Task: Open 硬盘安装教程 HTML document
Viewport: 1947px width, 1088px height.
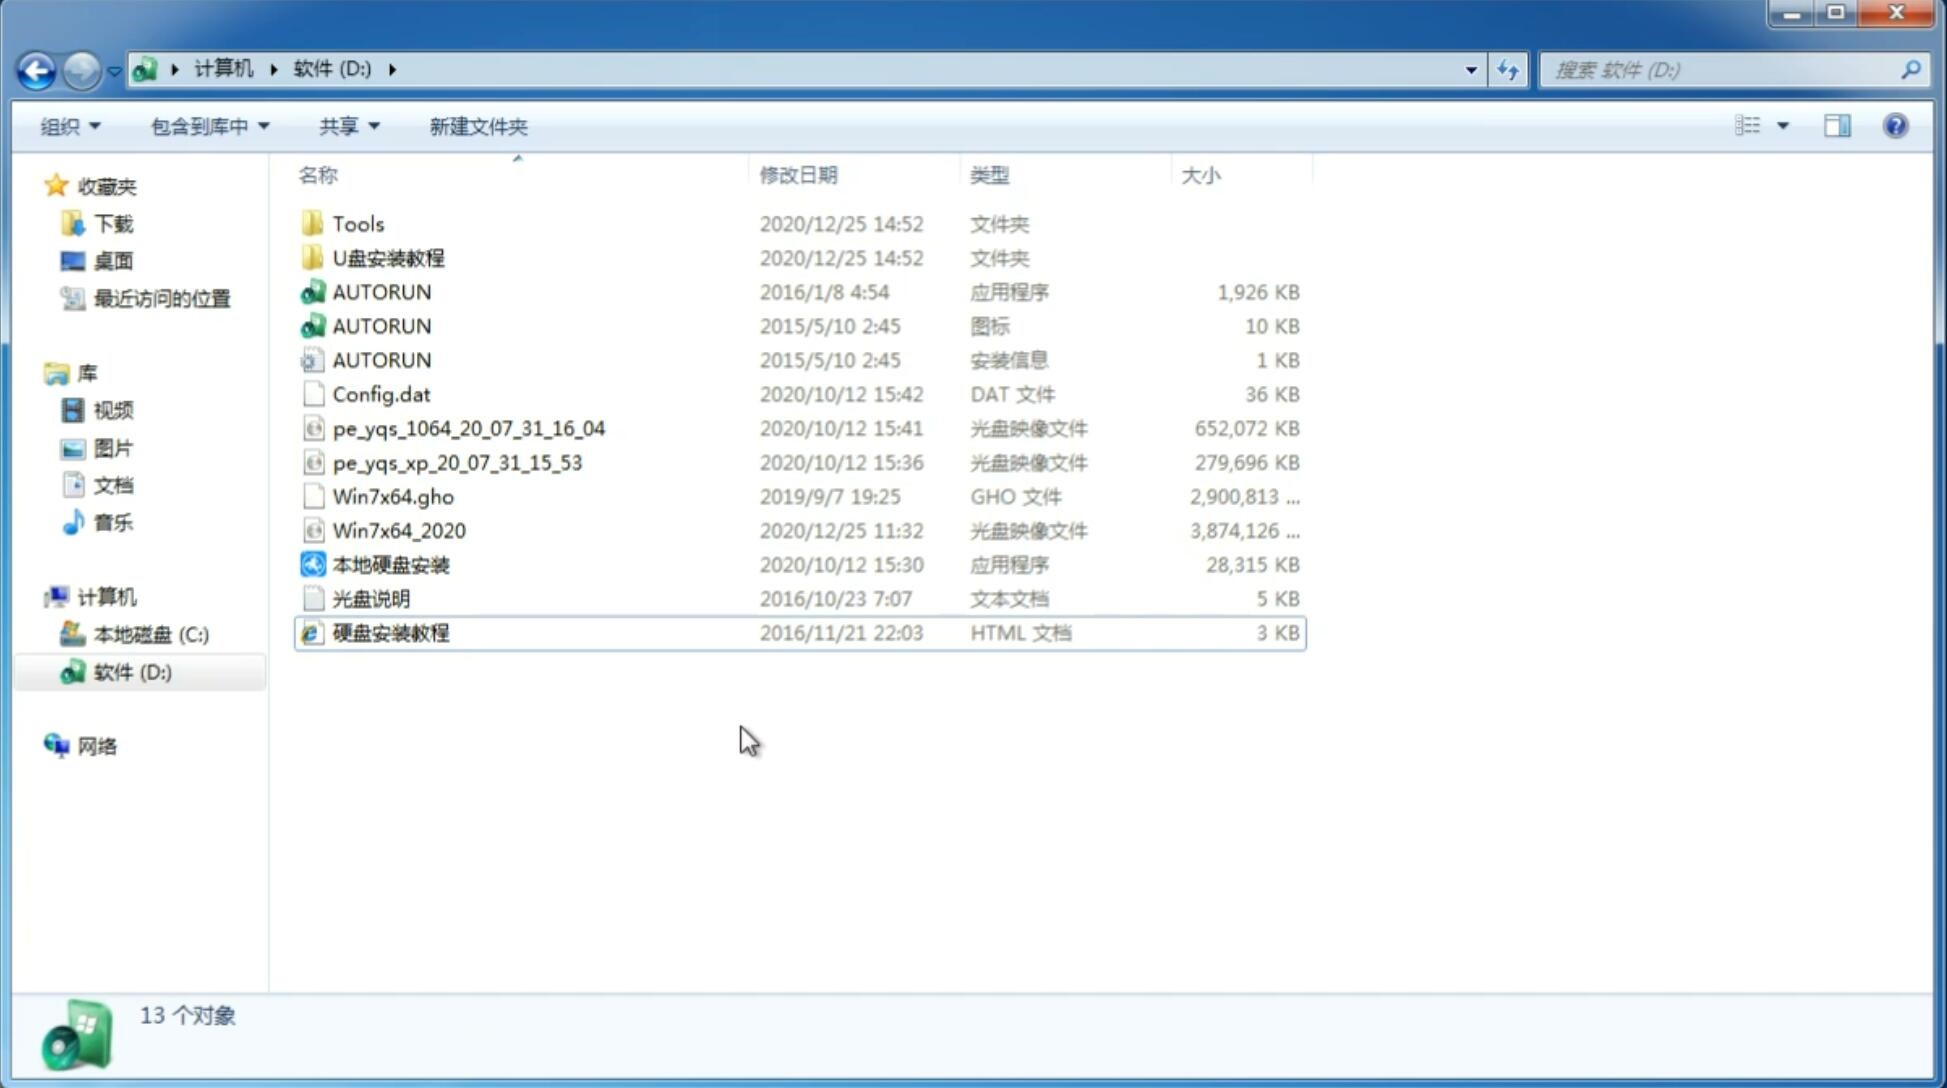Action: pyautogui.click(x=389, y=632)
